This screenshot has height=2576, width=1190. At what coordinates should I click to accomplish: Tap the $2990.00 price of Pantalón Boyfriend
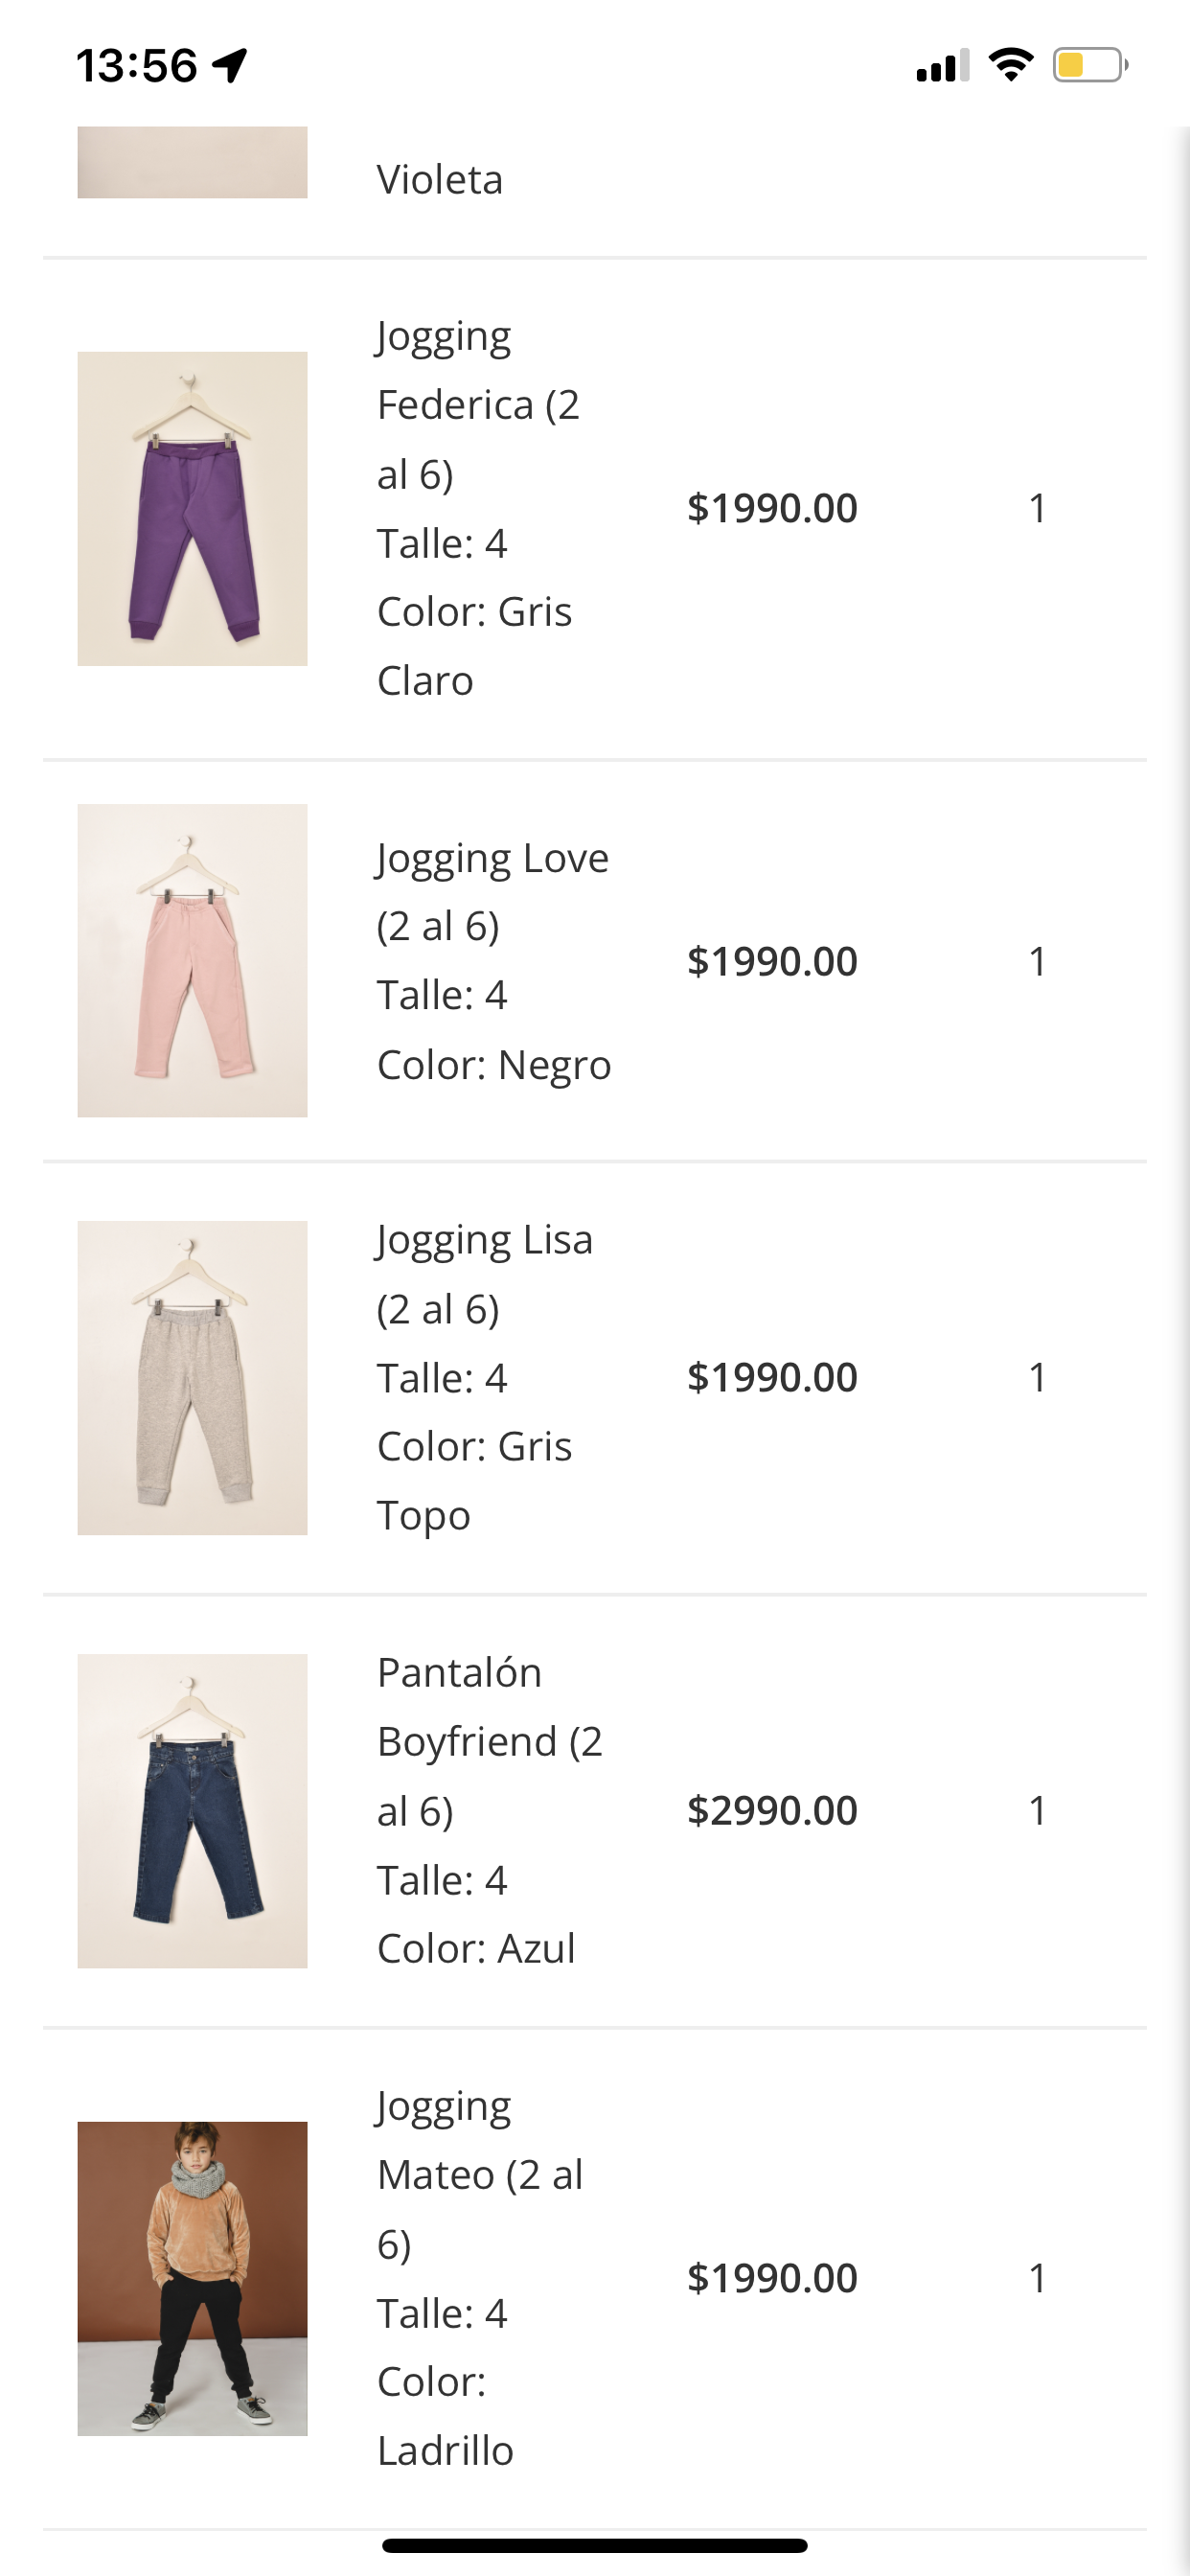[x=772, y=1810]
